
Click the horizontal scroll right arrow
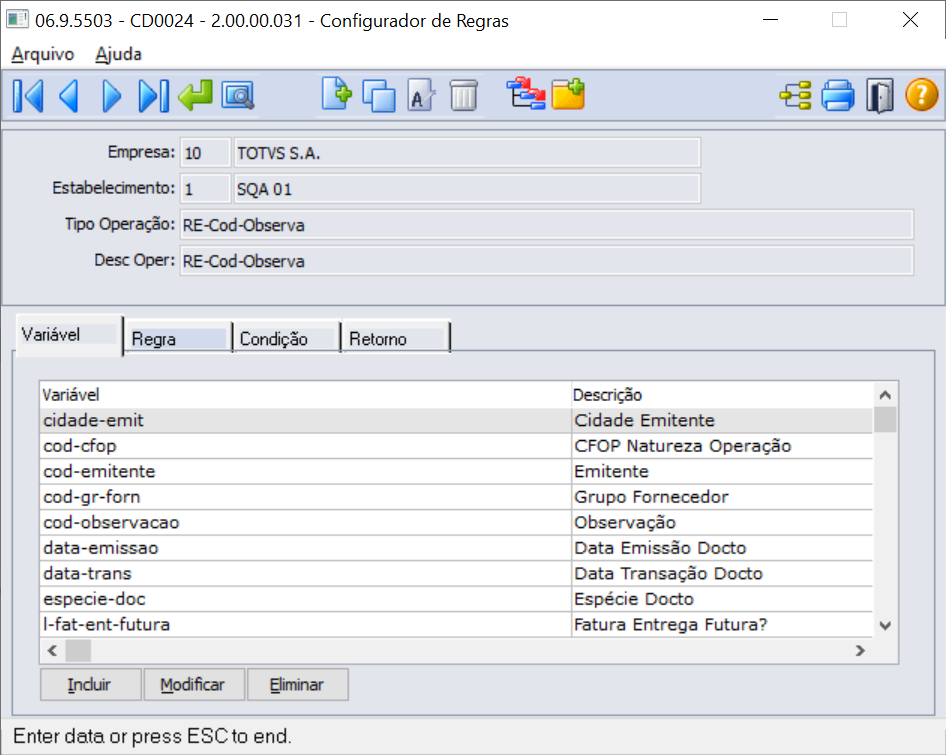860,651
